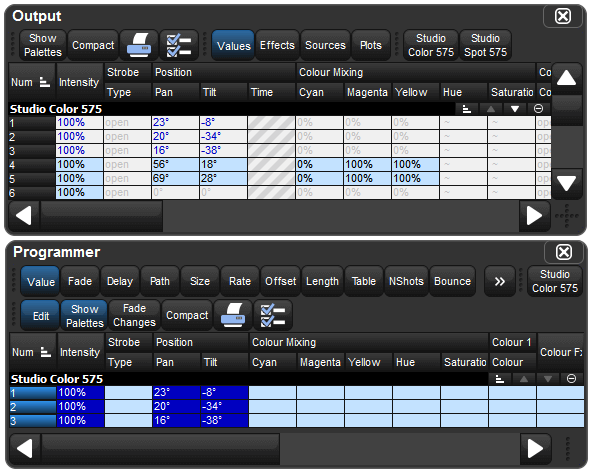Click up triangle on Output Studio Color 575 group bar
Image resolution: width=592 pixels, height=472 pixels.
491,109
